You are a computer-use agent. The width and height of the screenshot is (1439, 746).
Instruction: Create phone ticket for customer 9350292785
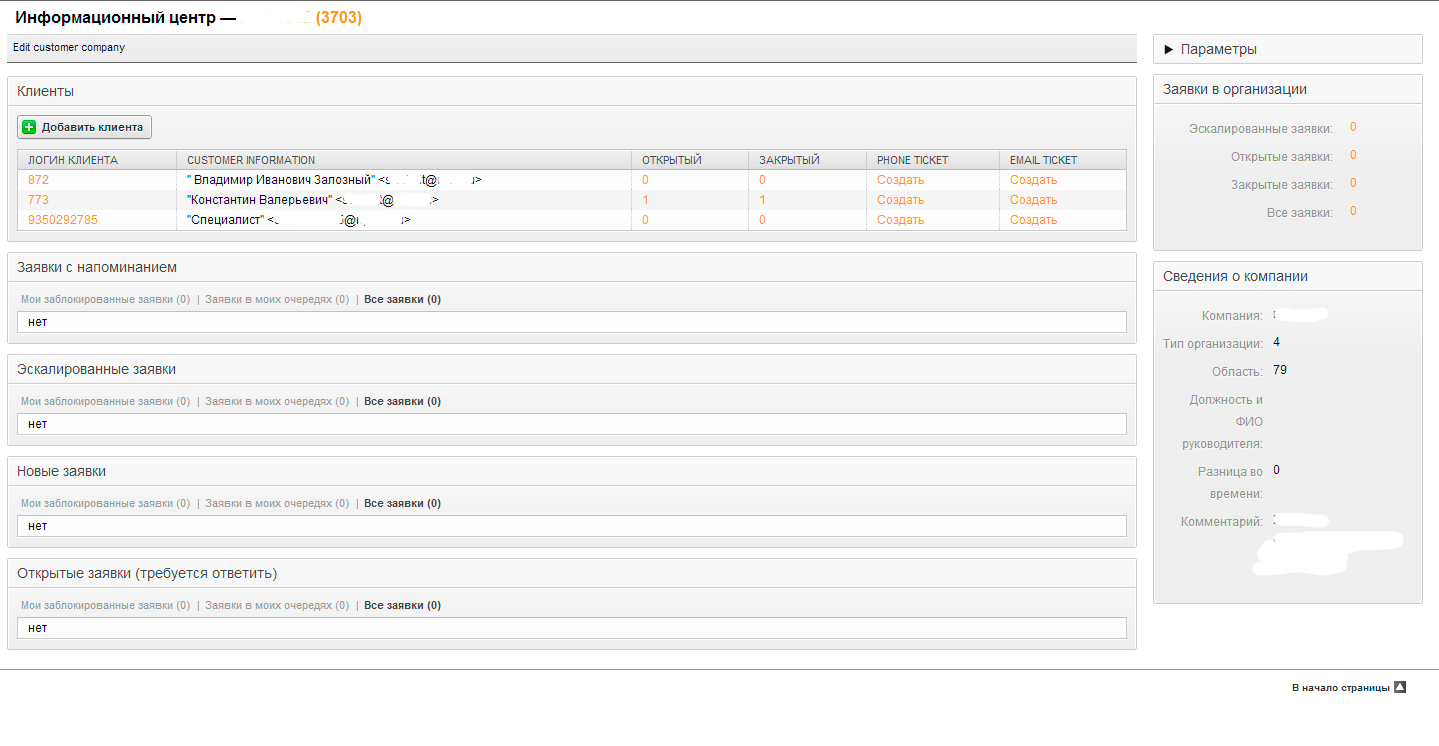[x=900, y=220]
